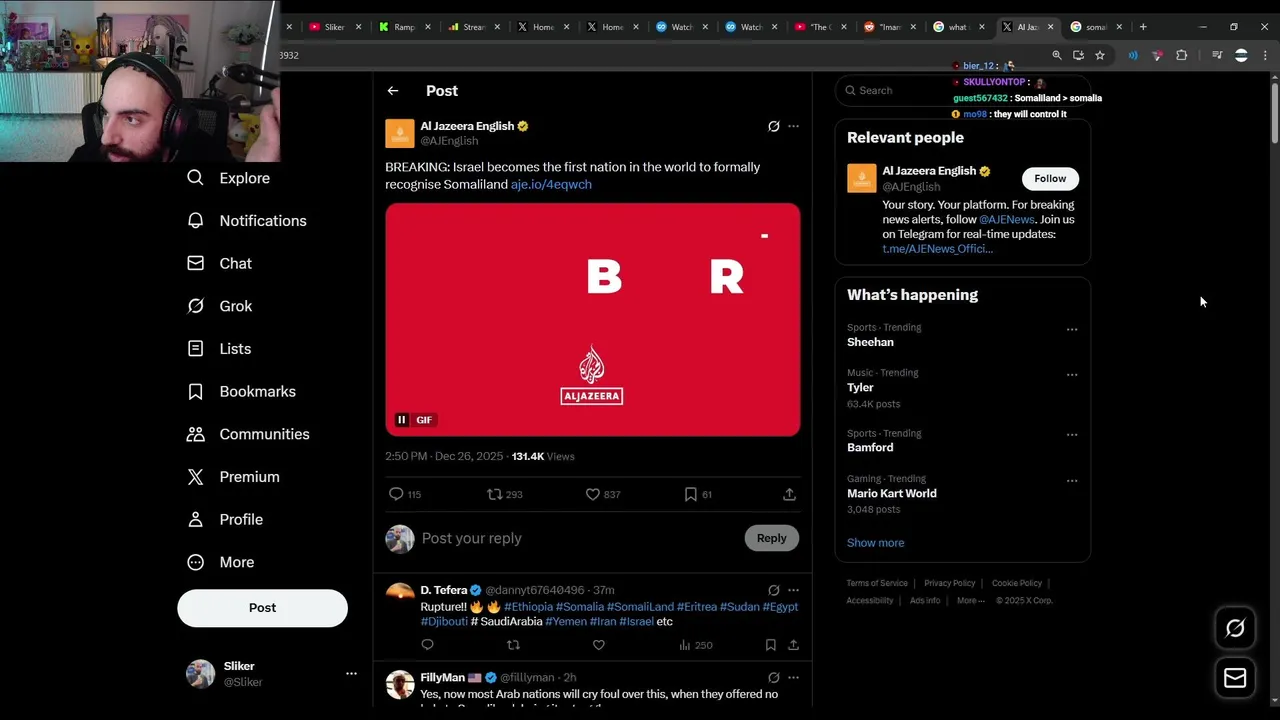
Task: Open more options on D. Tefera reply
Action: [x=794, y=590]
